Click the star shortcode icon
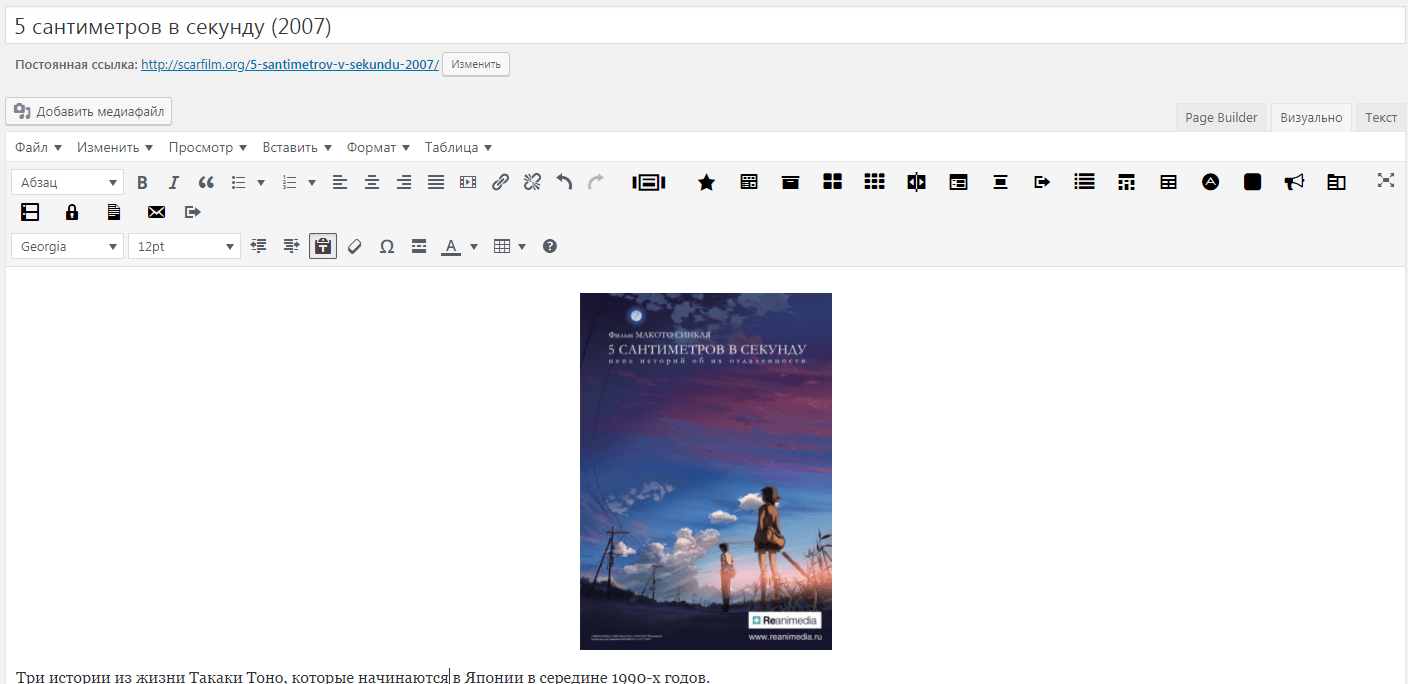This screenshot has width=1408, height=684. pyautogui.click(x=706, y=182)
